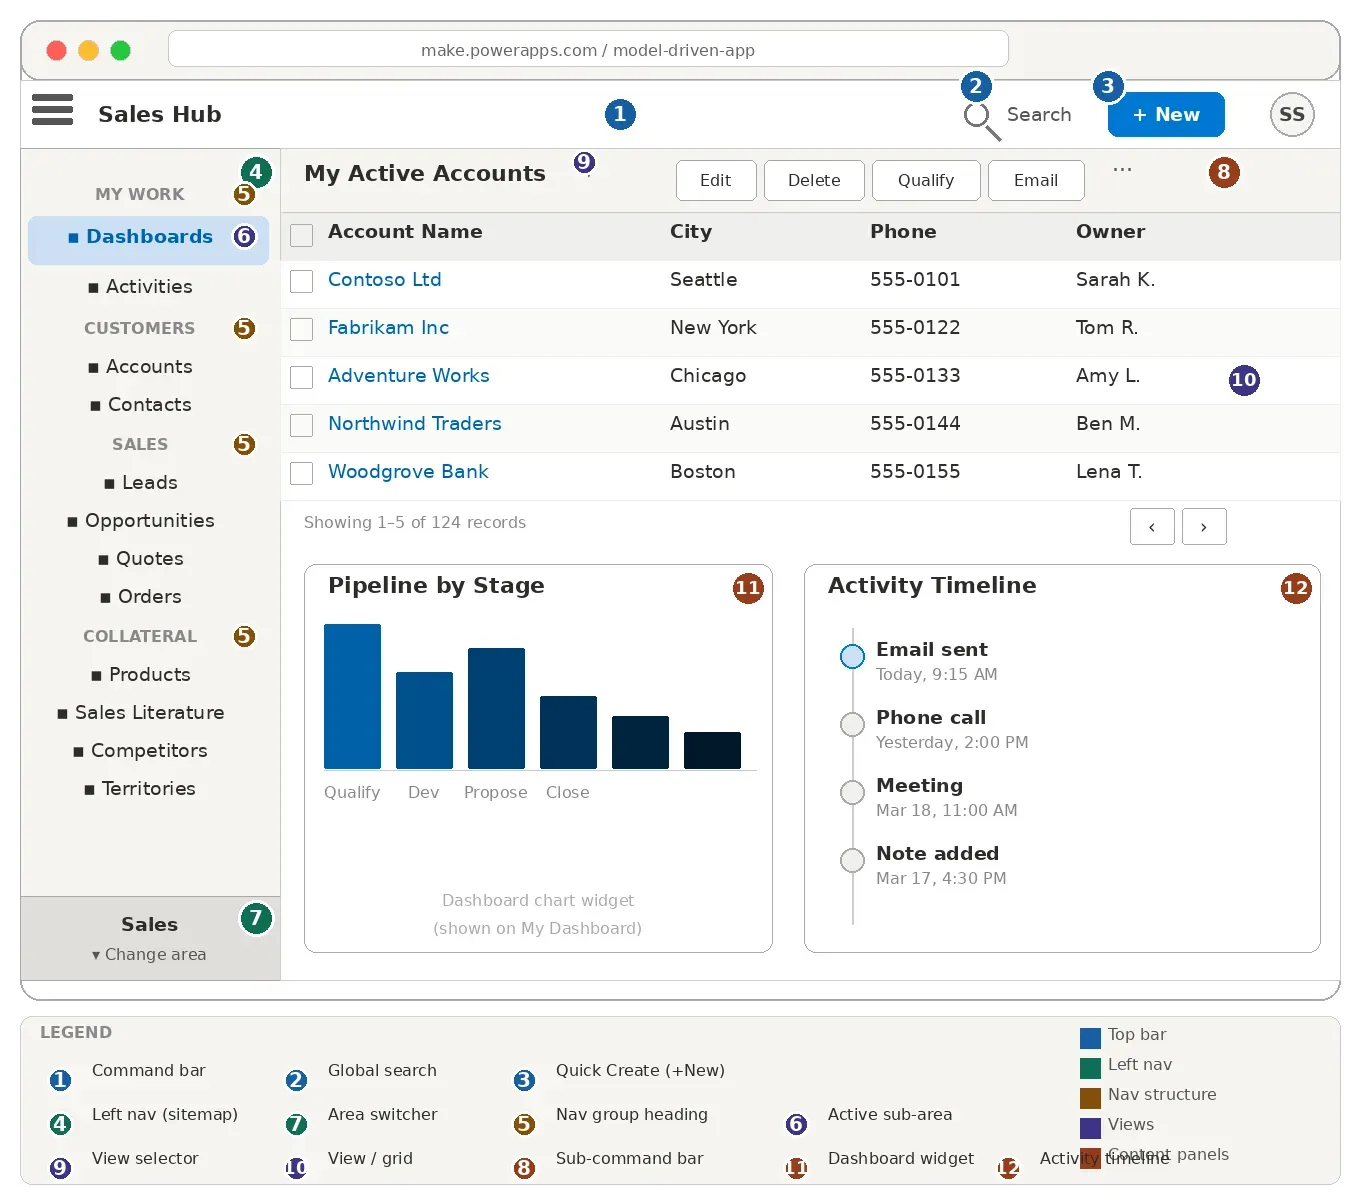Toggle the select-all accounts checkbox

pyautogui.click(x=301, y=235)
